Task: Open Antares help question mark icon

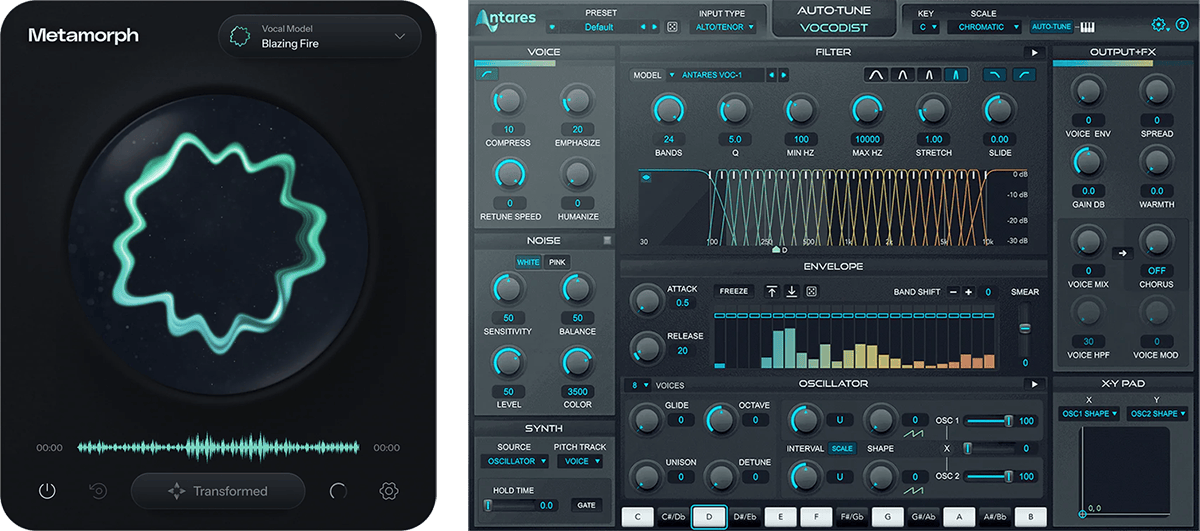Action: (x=1182, y=25)
